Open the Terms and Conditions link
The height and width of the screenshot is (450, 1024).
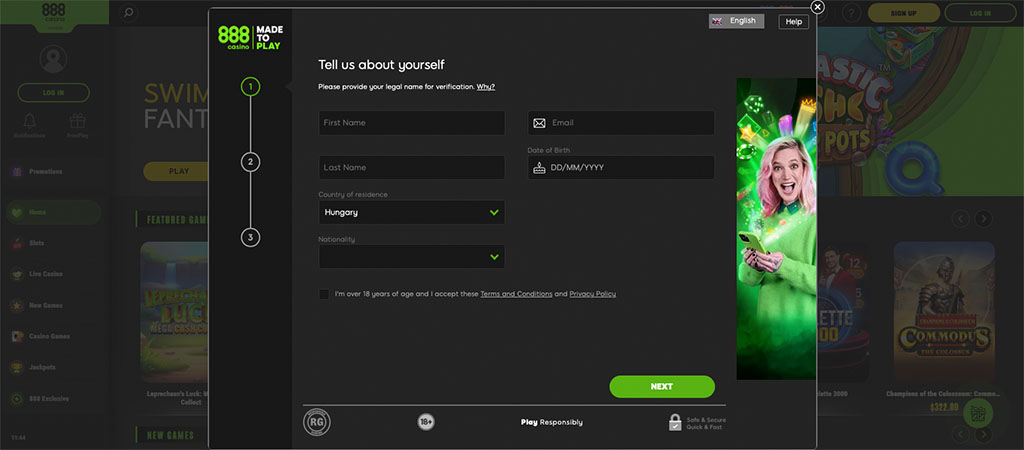pyautogui.click(x=516, y=294)
